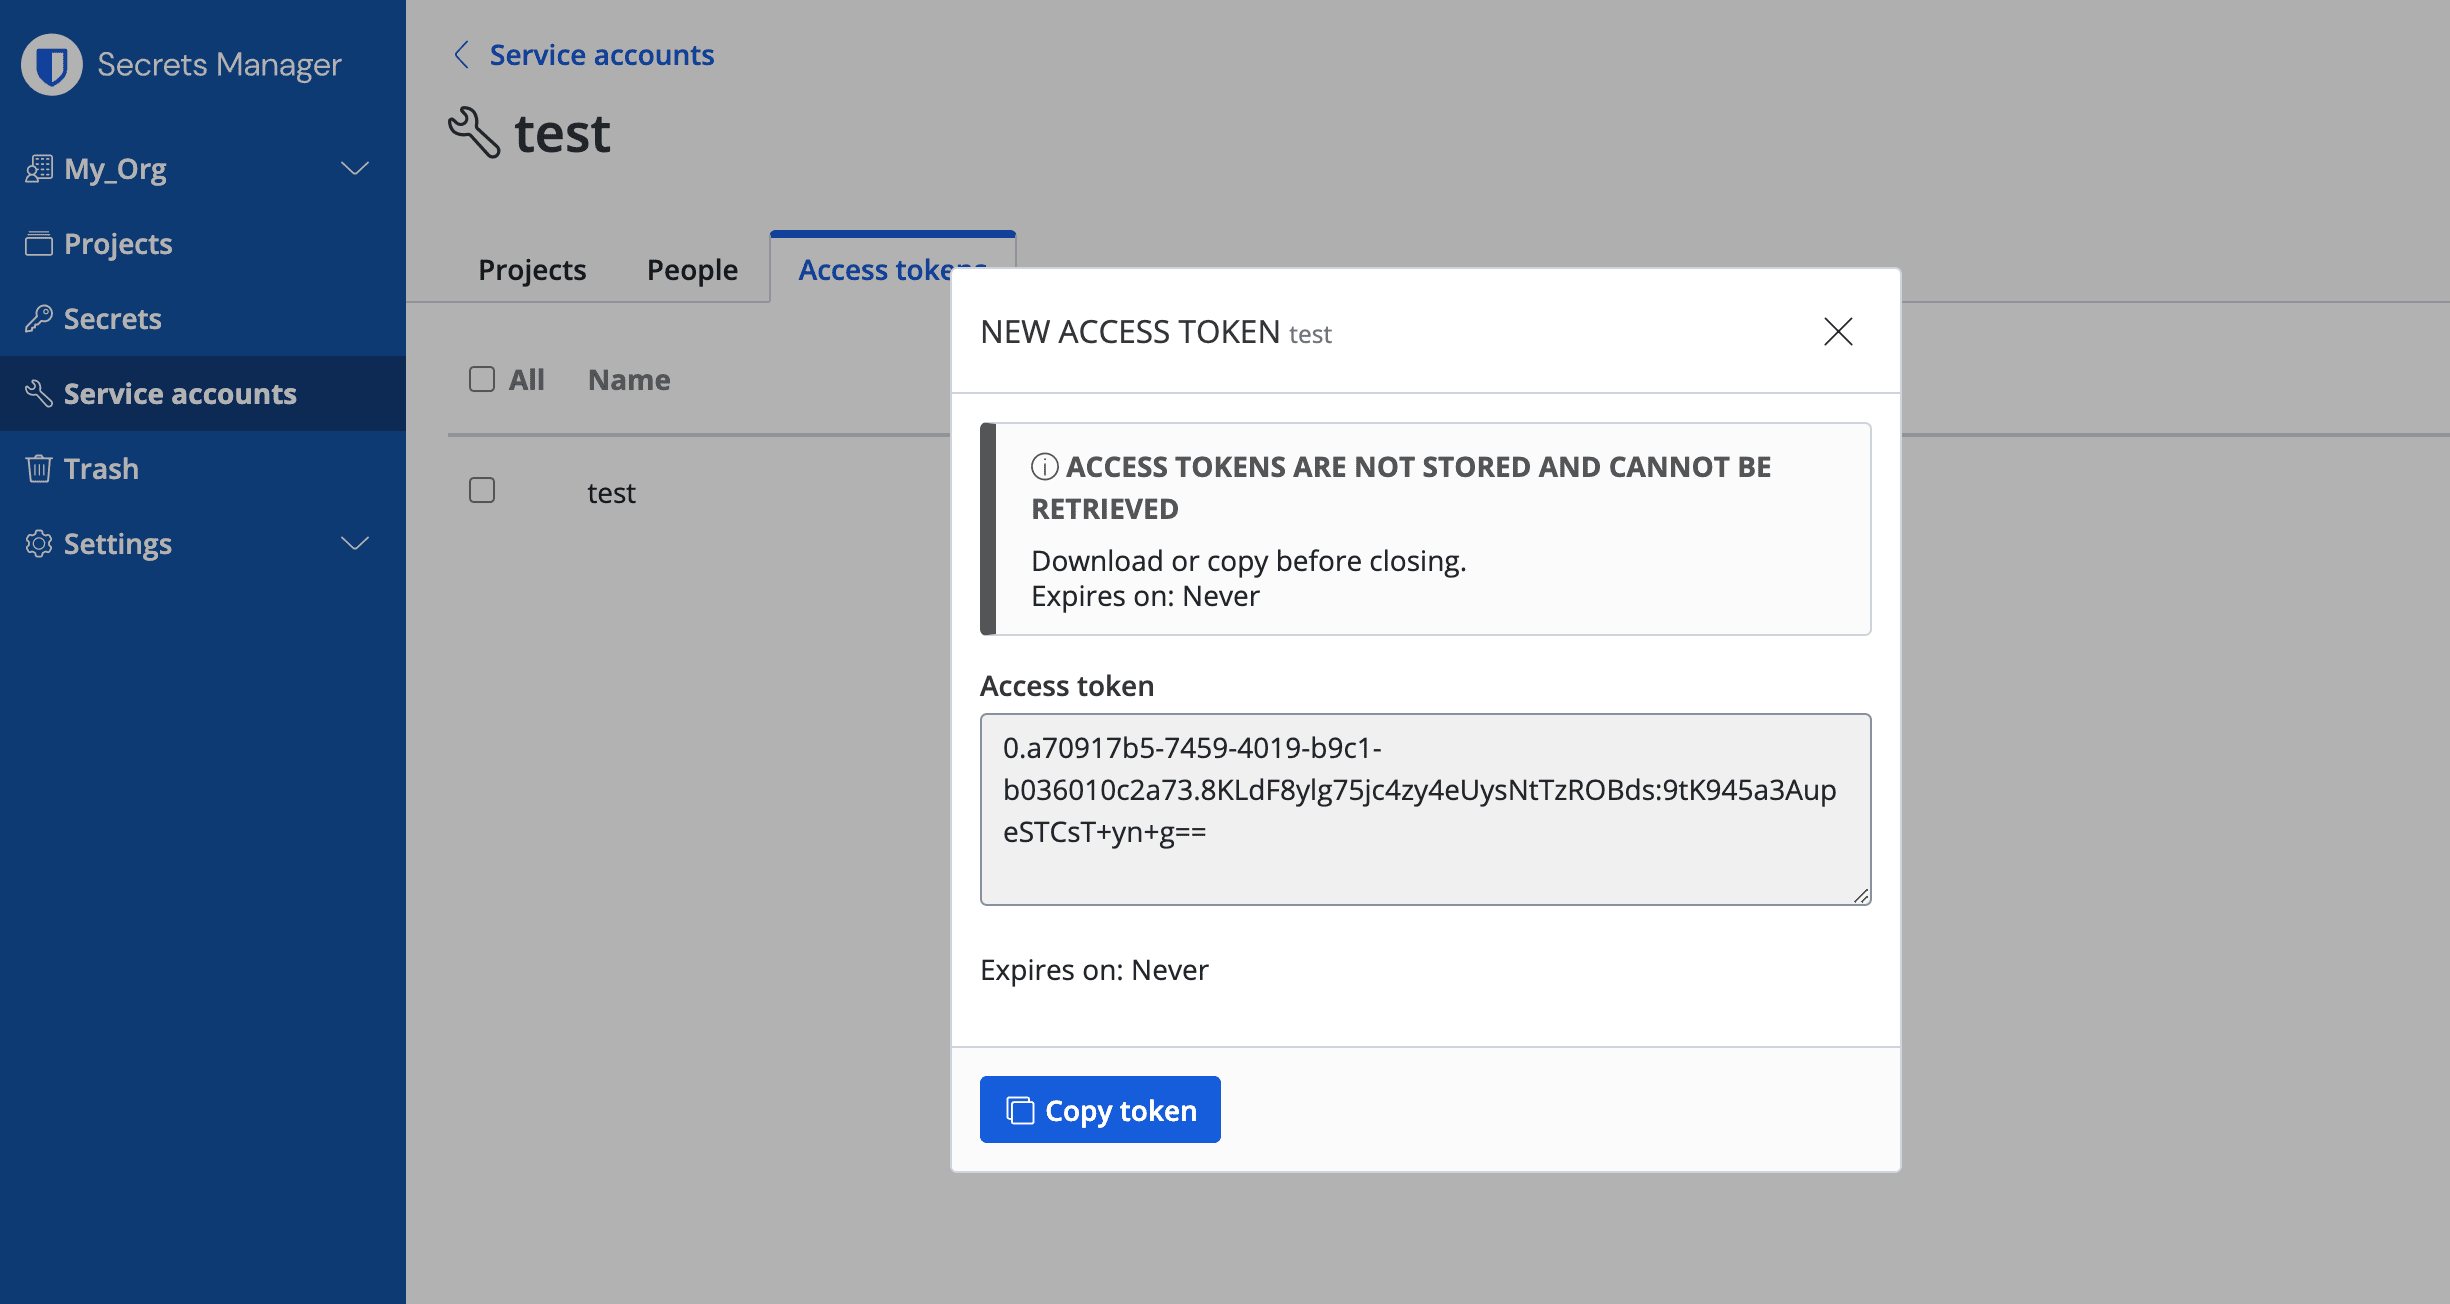Open Service accounts breadcrumb link
This screenshot has height=1304, width=2450.
[x=601, y=54]
